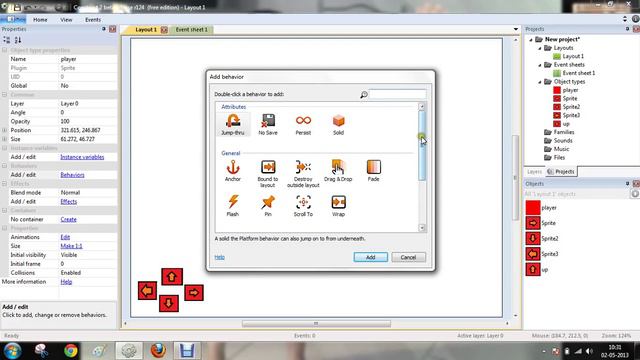640x360 pixels.
Task: Select the Anchor behavior icon
Action: [233, 167]
